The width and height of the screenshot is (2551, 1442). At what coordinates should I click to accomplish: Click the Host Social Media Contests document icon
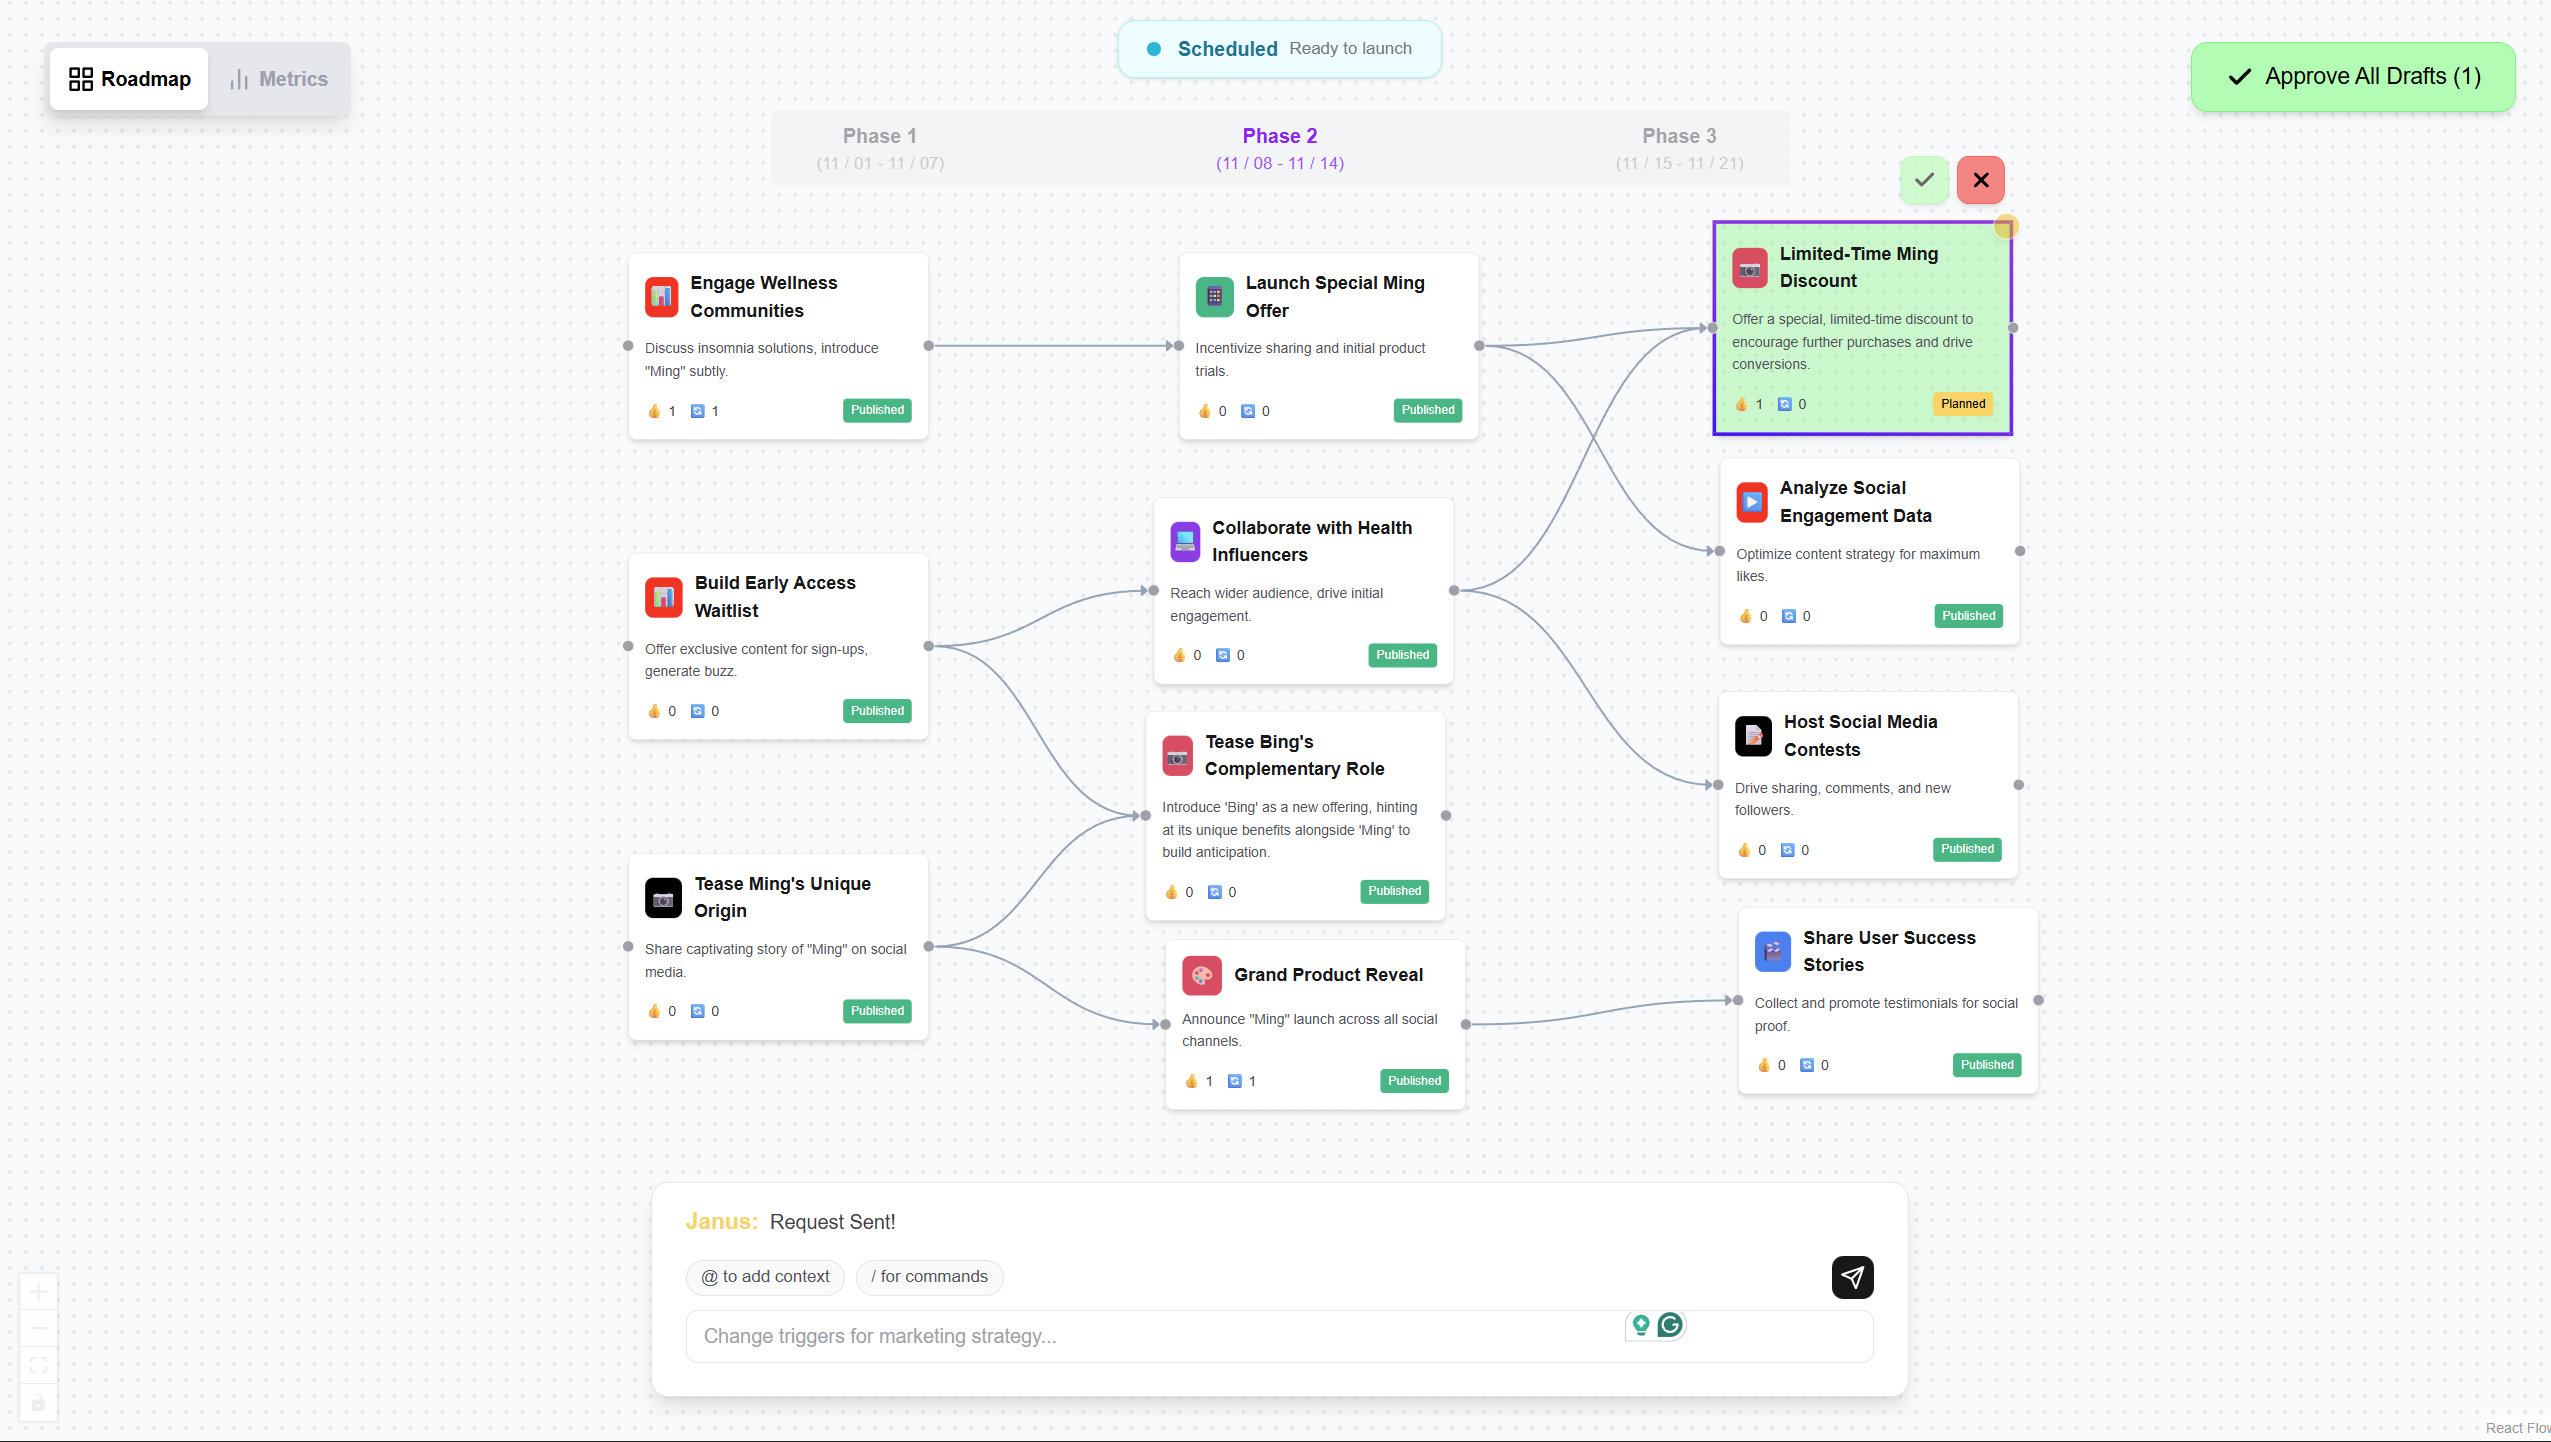click(x=1753, y=736)
